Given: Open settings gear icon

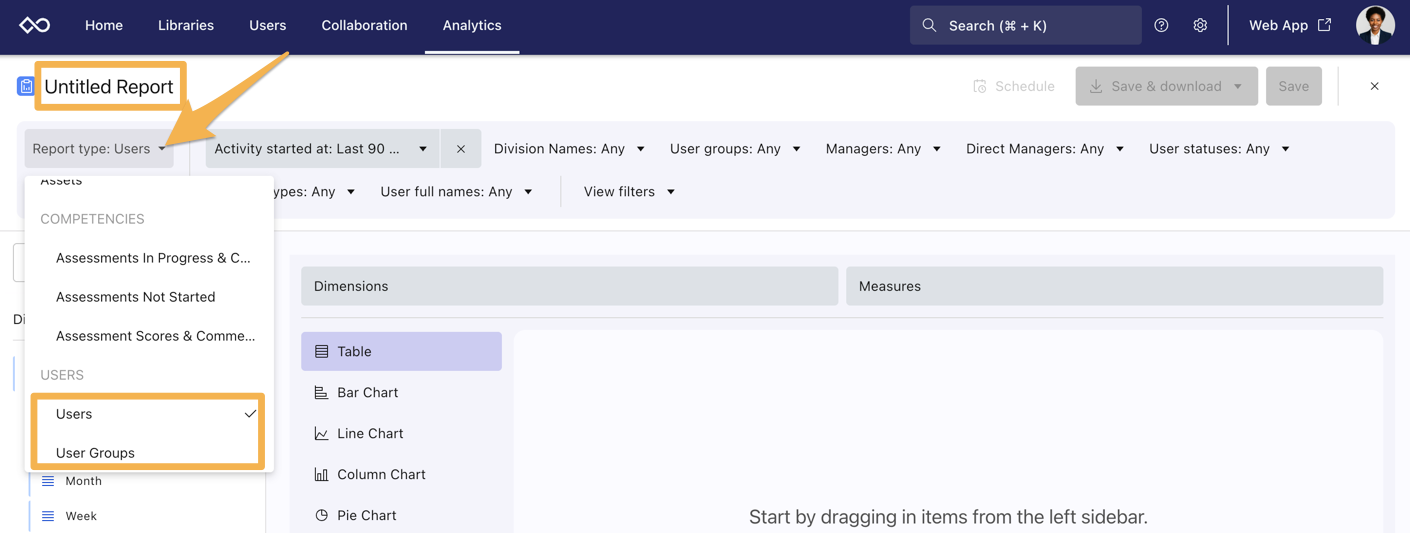Looking at the screenshot, I should pos(1200,25).
